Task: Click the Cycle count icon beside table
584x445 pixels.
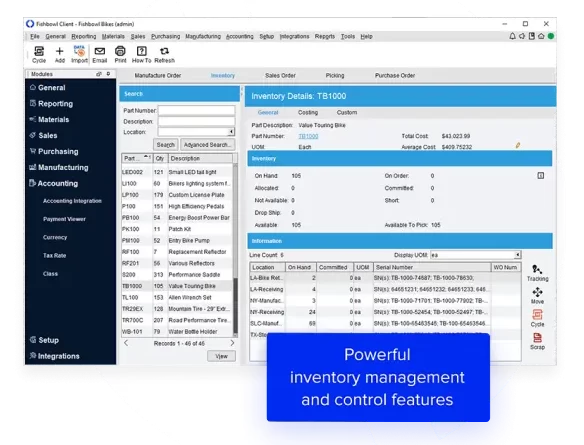Action: click(537, 318)
